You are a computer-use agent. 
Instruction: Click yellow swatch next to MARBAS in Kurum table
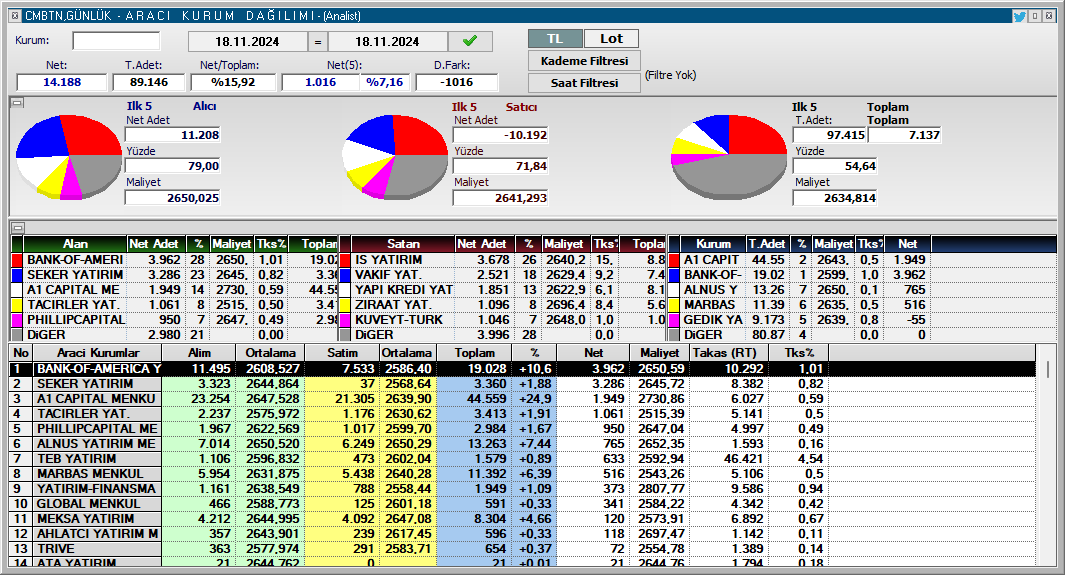[674, 305]
